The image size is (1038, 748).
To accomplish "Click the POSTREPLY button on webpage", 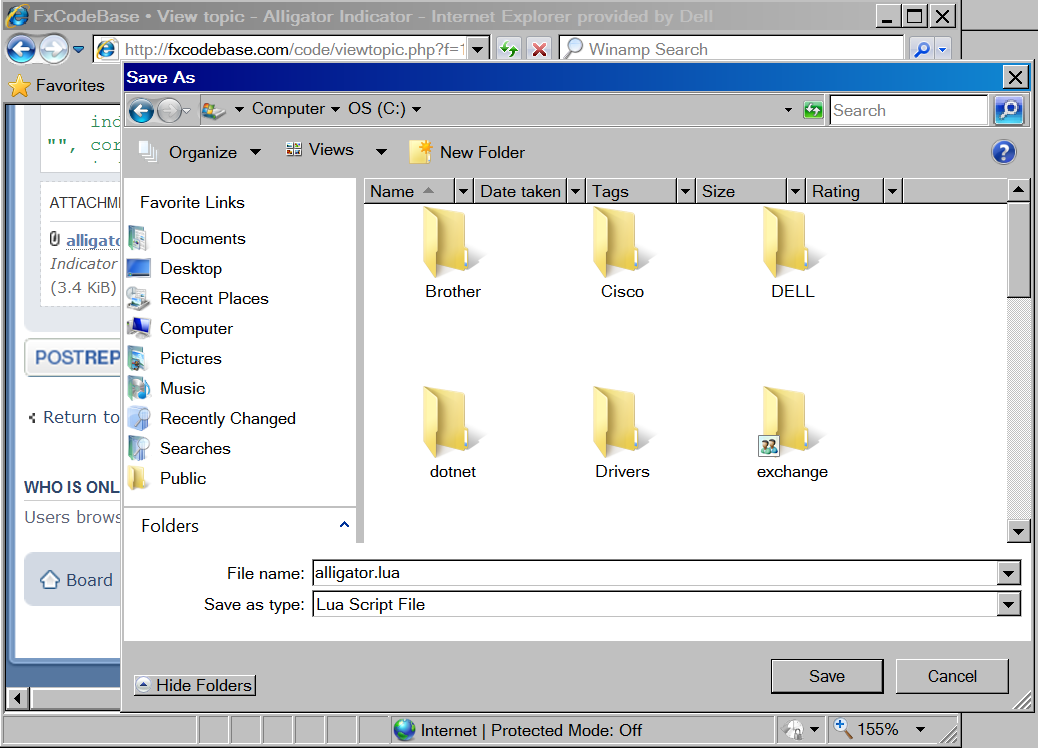I will [74, 357].
